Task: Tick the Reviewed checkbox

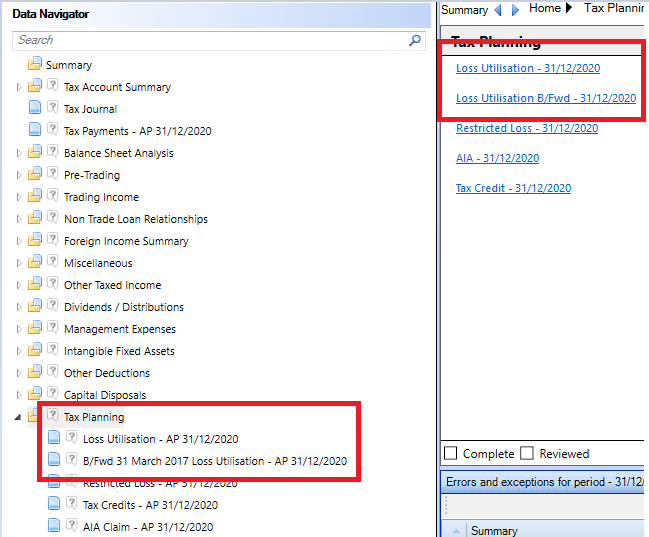Action: tap(527, 453)
